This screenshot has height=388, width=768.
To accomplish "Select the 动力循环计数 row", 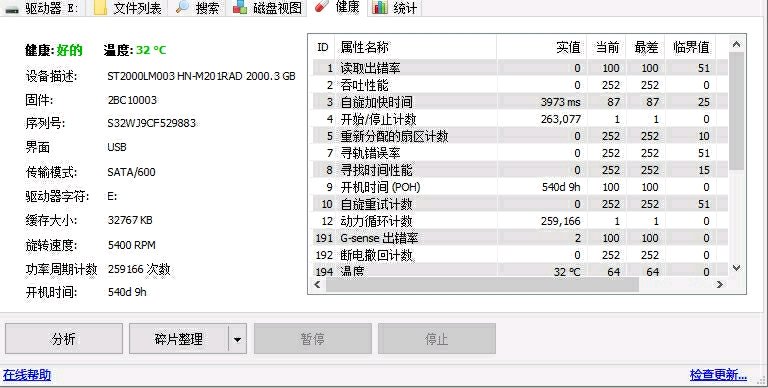I will tap(520, 221).
